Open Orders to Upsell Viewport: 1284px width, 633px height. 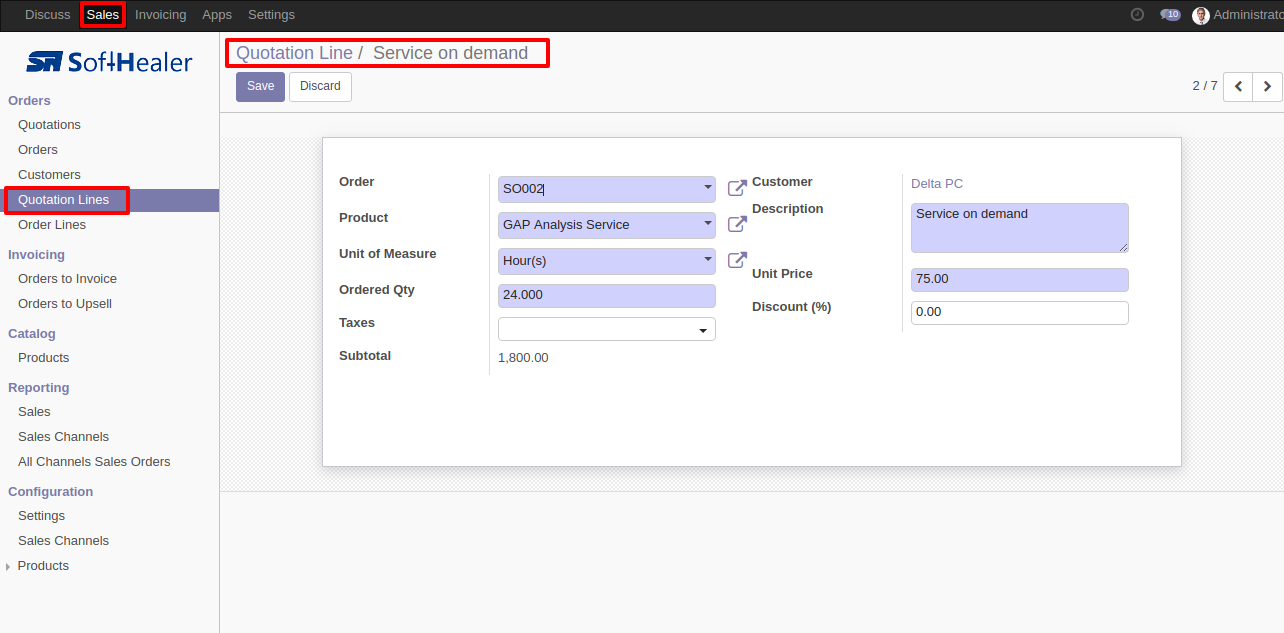click(65, 304)
